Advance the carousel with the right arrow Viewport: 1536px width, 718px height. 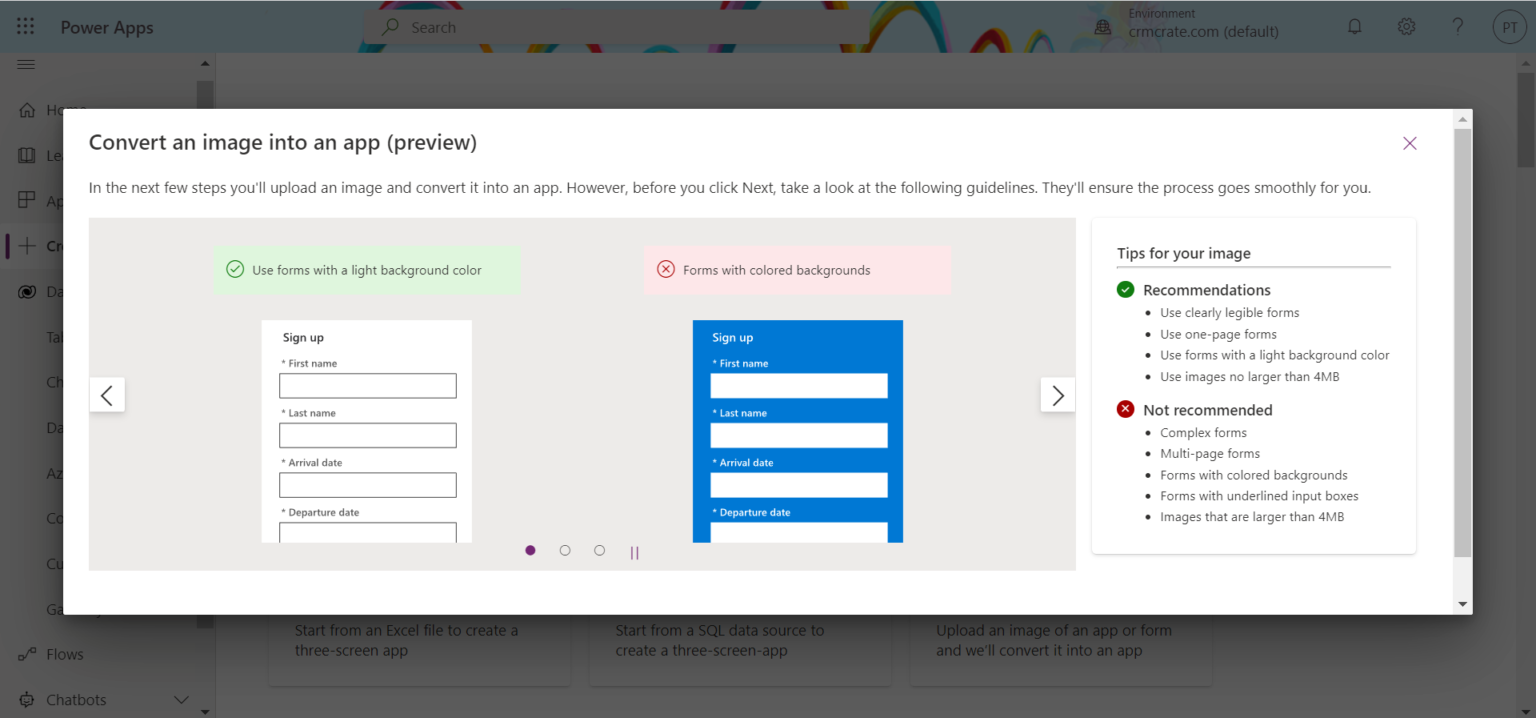point(1057,395)
